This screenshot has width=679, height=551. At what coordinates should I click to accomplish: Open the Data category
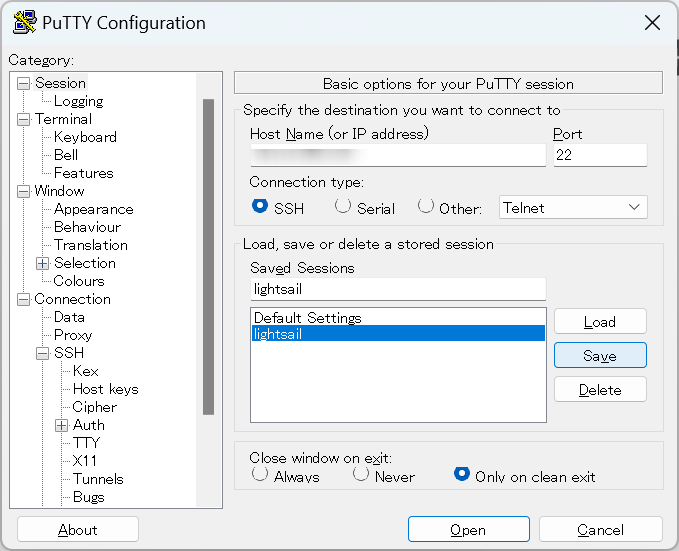coord(69,317)
